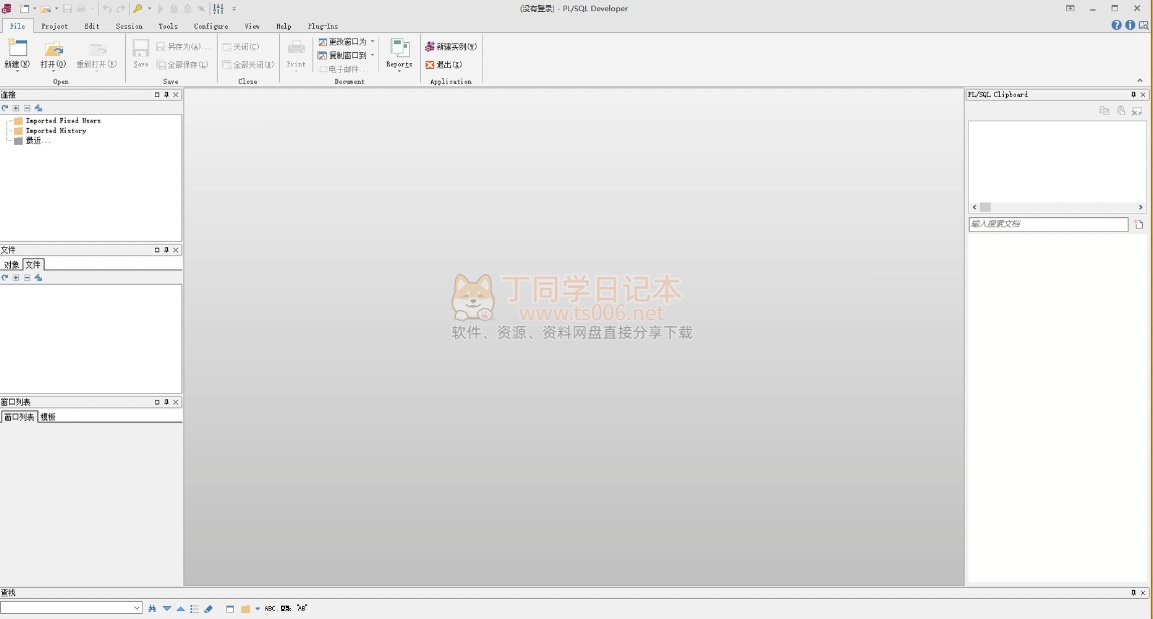Screen dimensions: 1153x619
Task: Switch to the View ribbon tab
Action: [251, 26]
